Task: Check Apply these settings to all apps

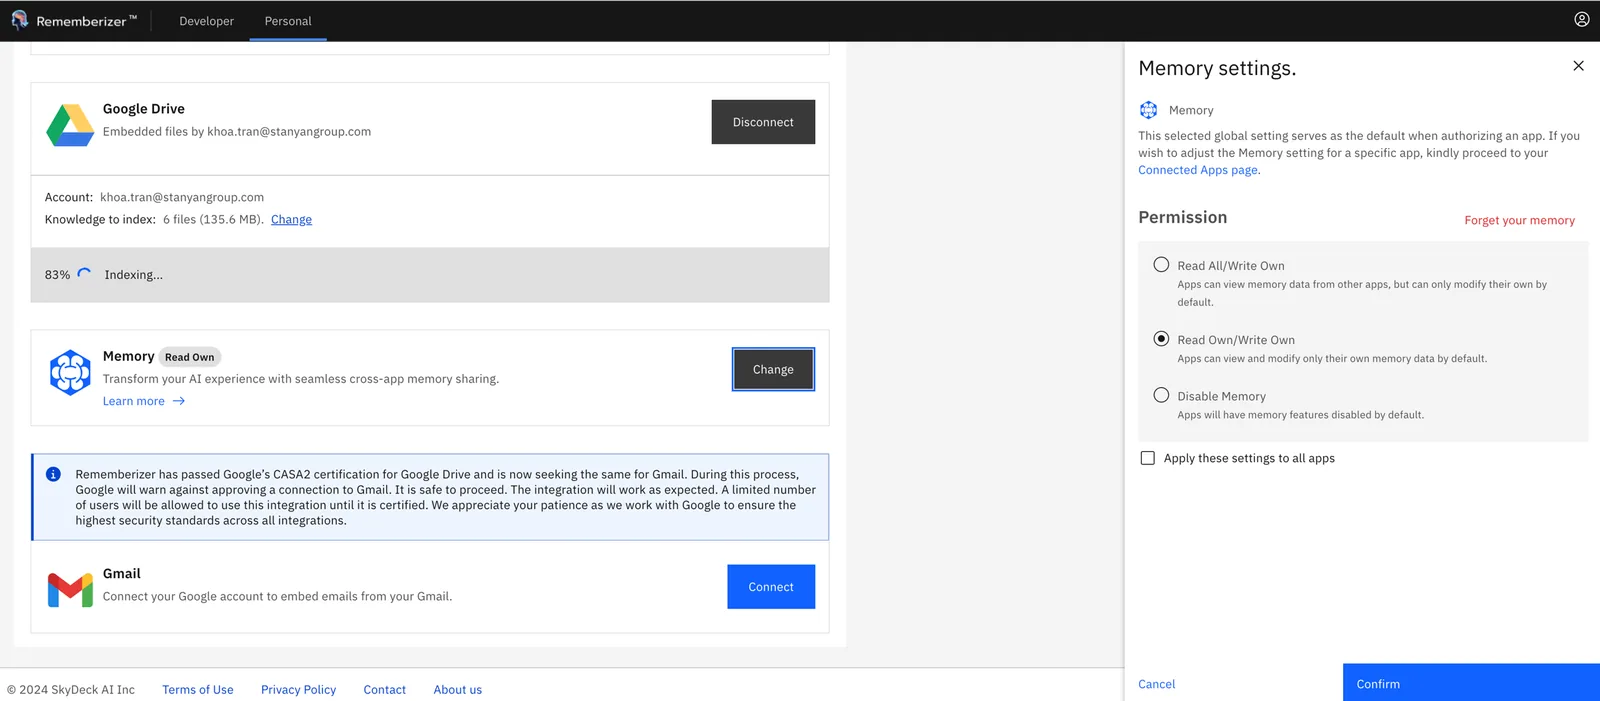Action: click(x=1147, y=458)
